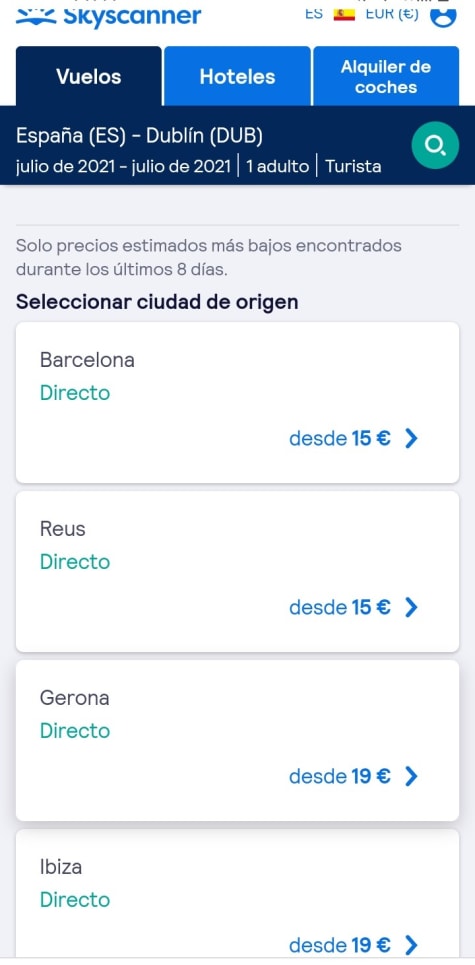This screenshot has height=965, width=475.
Task: Select Gerona desde 19 € price
Action: tap(340, 777)
